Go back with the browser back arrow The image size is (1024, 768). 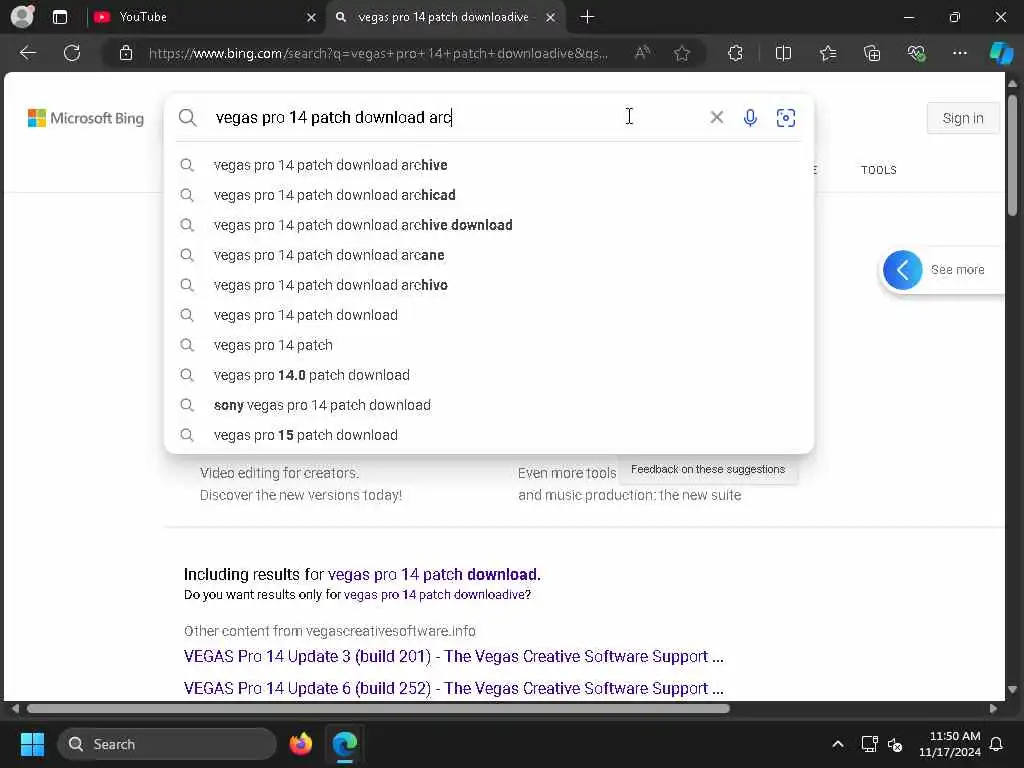pos(27,53)
